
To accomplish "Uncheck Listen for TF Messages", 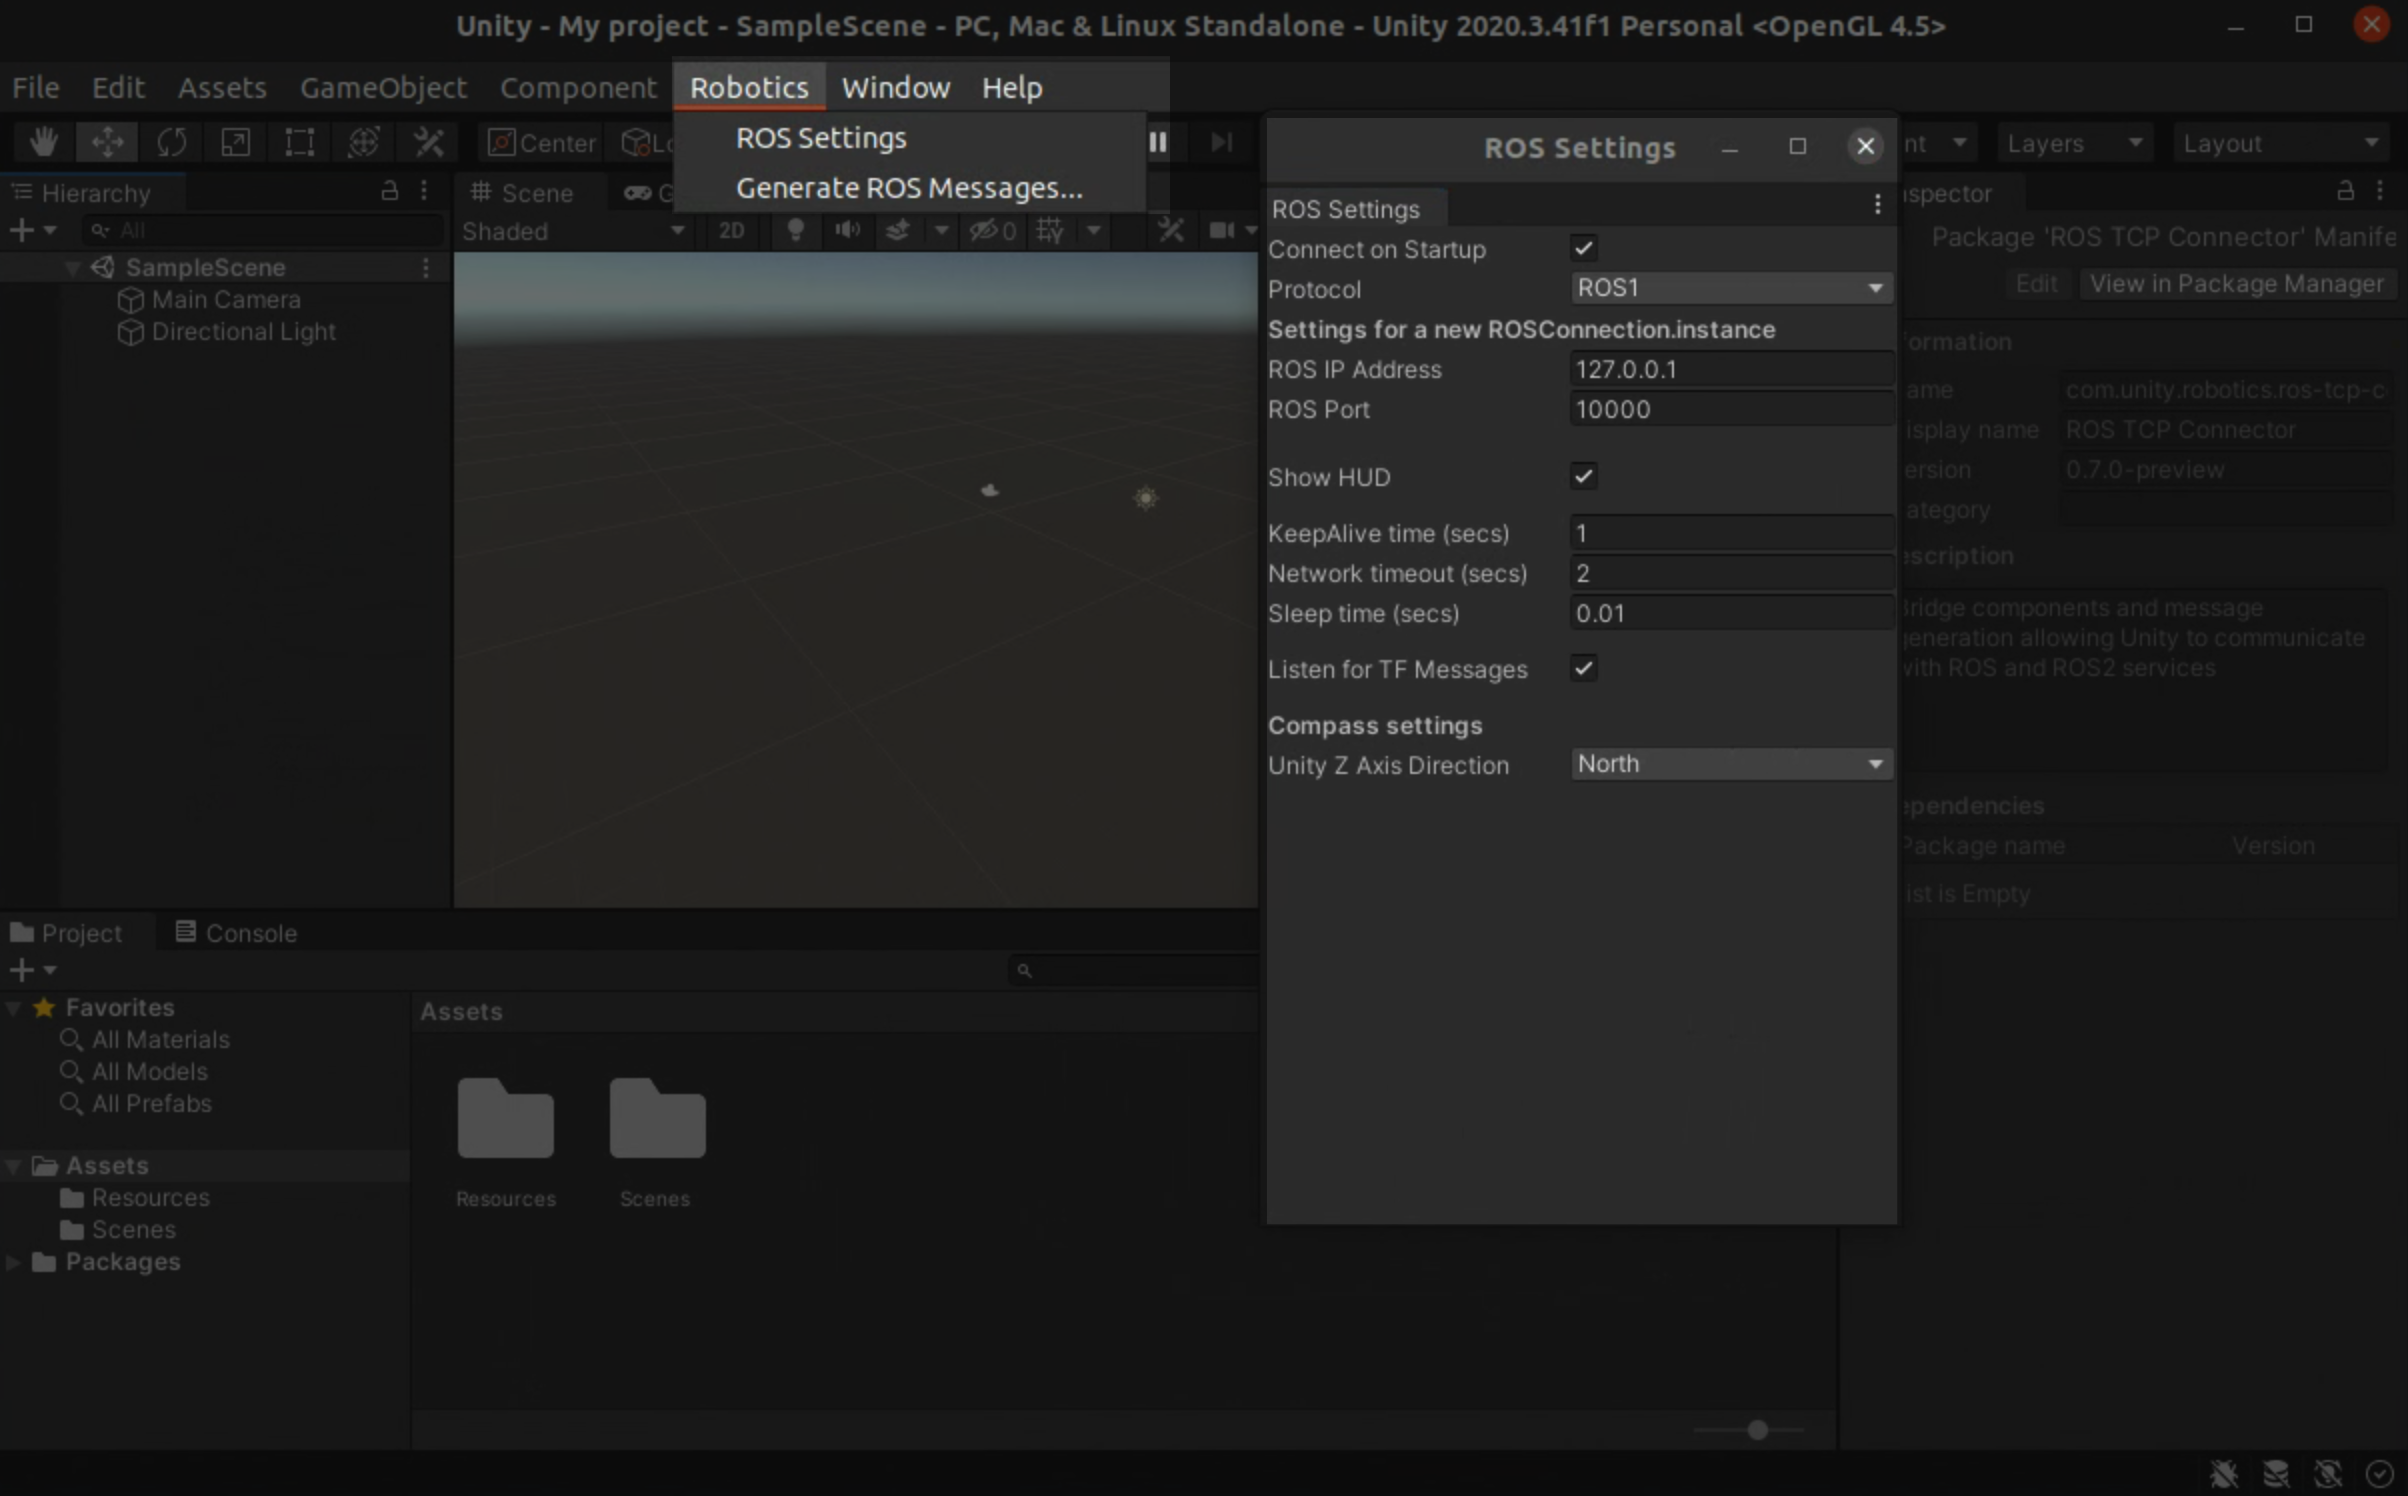I will 1583,669.
